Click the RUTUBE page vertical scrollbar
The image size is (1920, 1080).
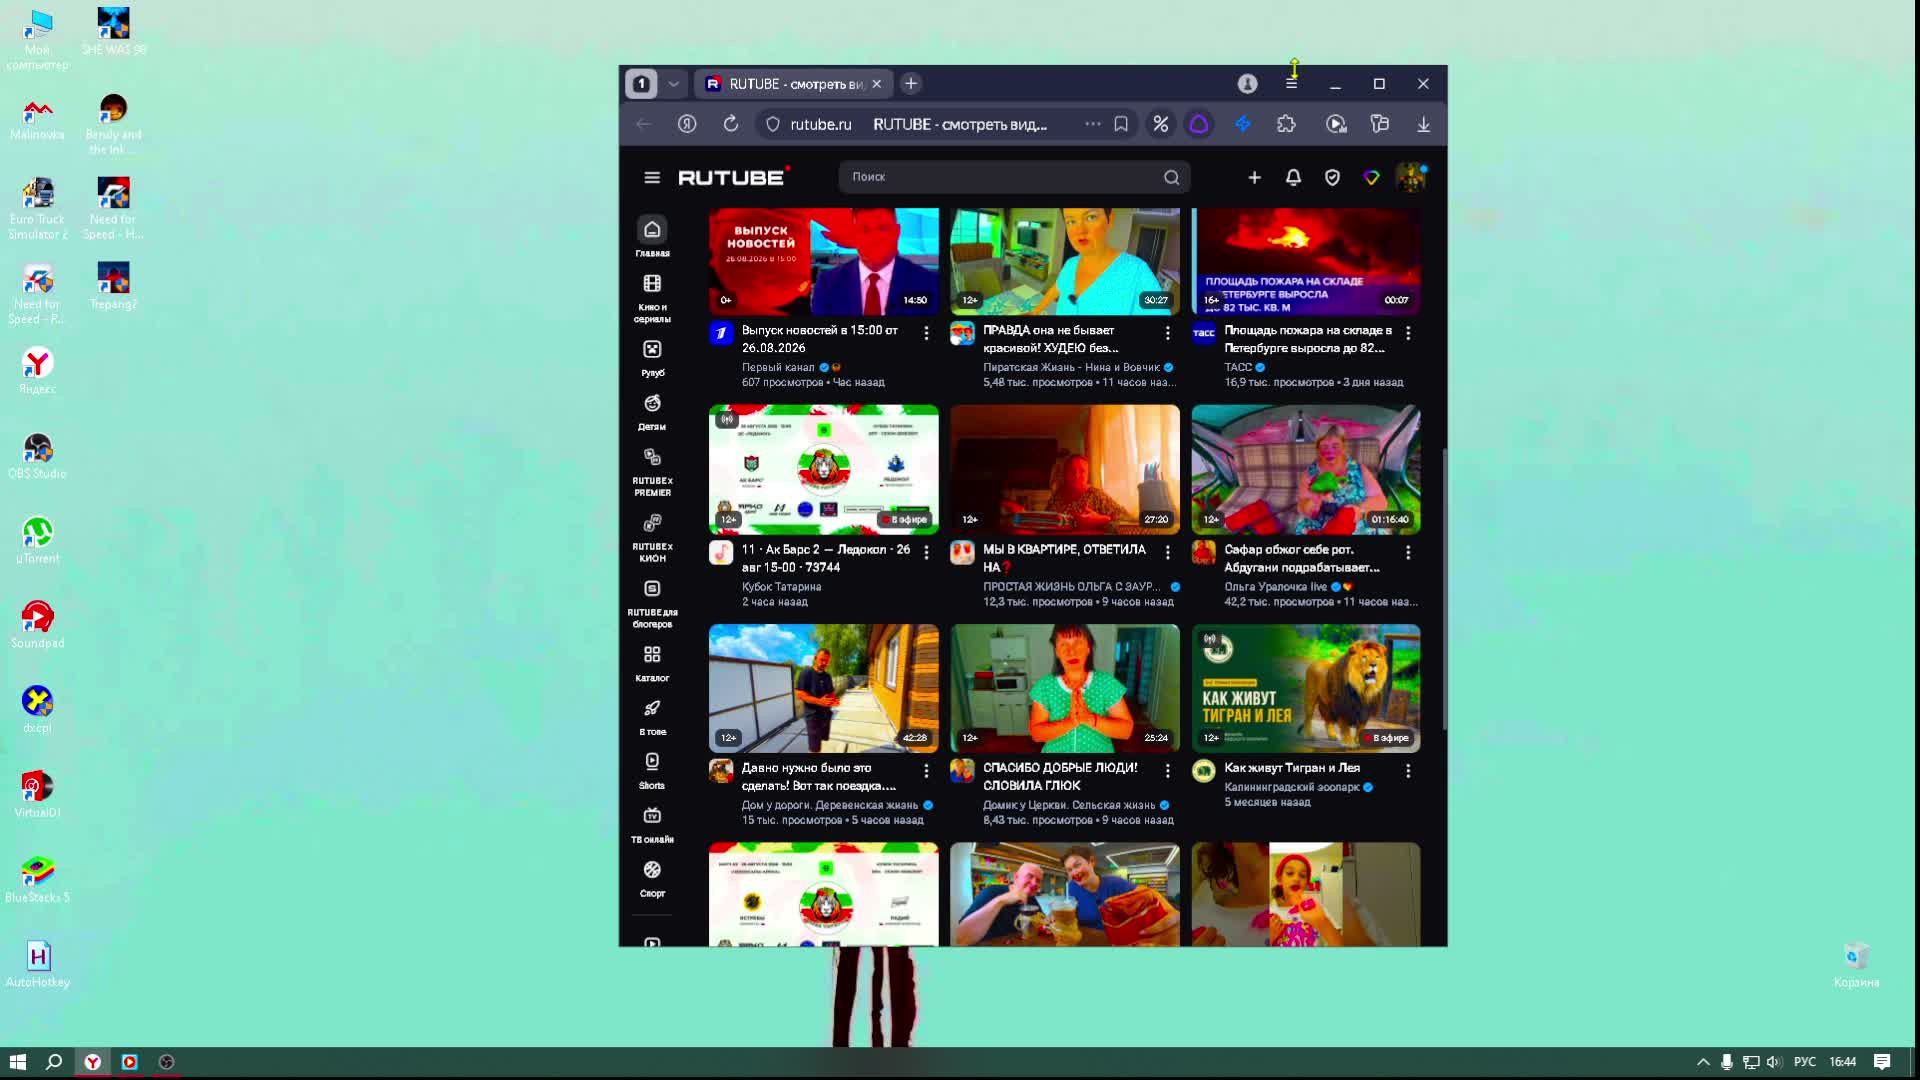(1444, 590)
